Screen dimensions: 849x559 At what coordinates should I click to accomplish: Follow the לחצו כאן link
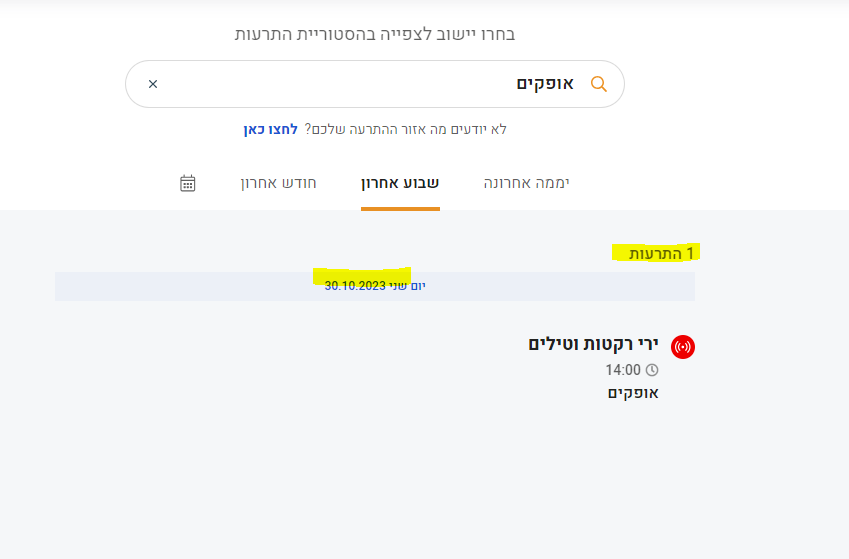(270, 129)
